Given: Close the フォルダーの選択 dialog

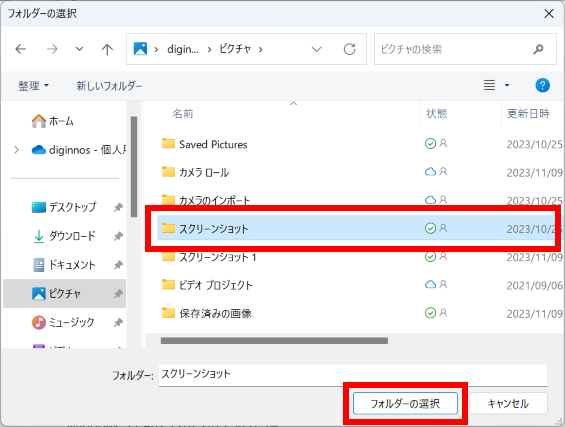Looking at the screenshot, I should [549, 14].
